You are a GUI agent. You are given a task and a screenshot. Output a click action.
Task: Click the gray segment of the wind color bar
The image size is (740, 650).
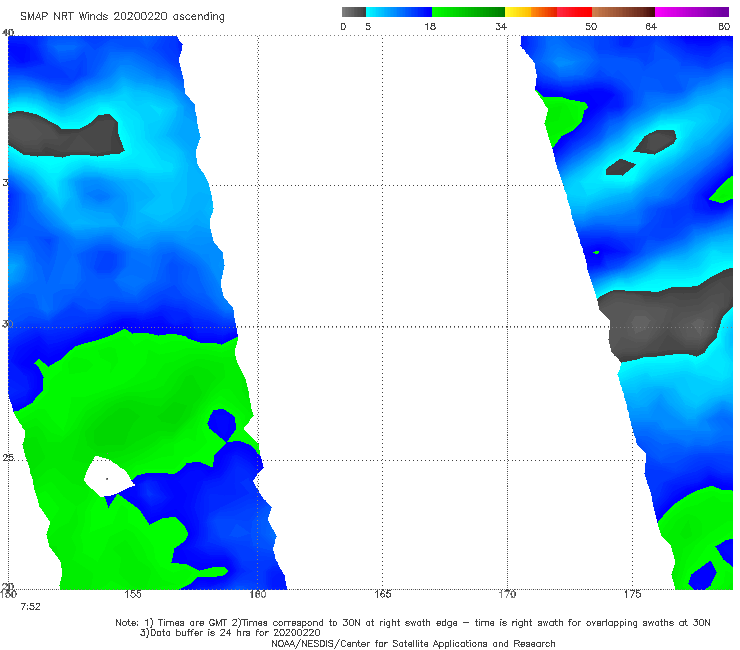354,12
